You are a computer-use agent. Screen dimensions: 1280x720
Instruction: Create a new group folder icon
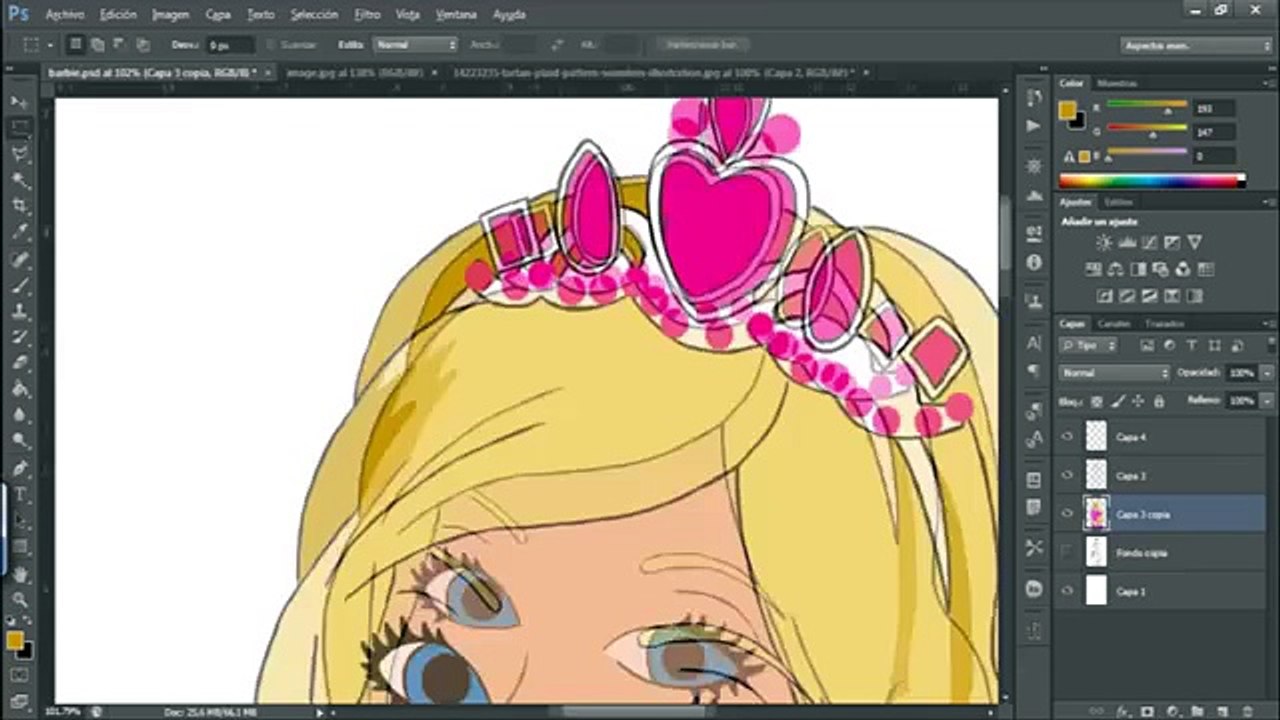1197,712
